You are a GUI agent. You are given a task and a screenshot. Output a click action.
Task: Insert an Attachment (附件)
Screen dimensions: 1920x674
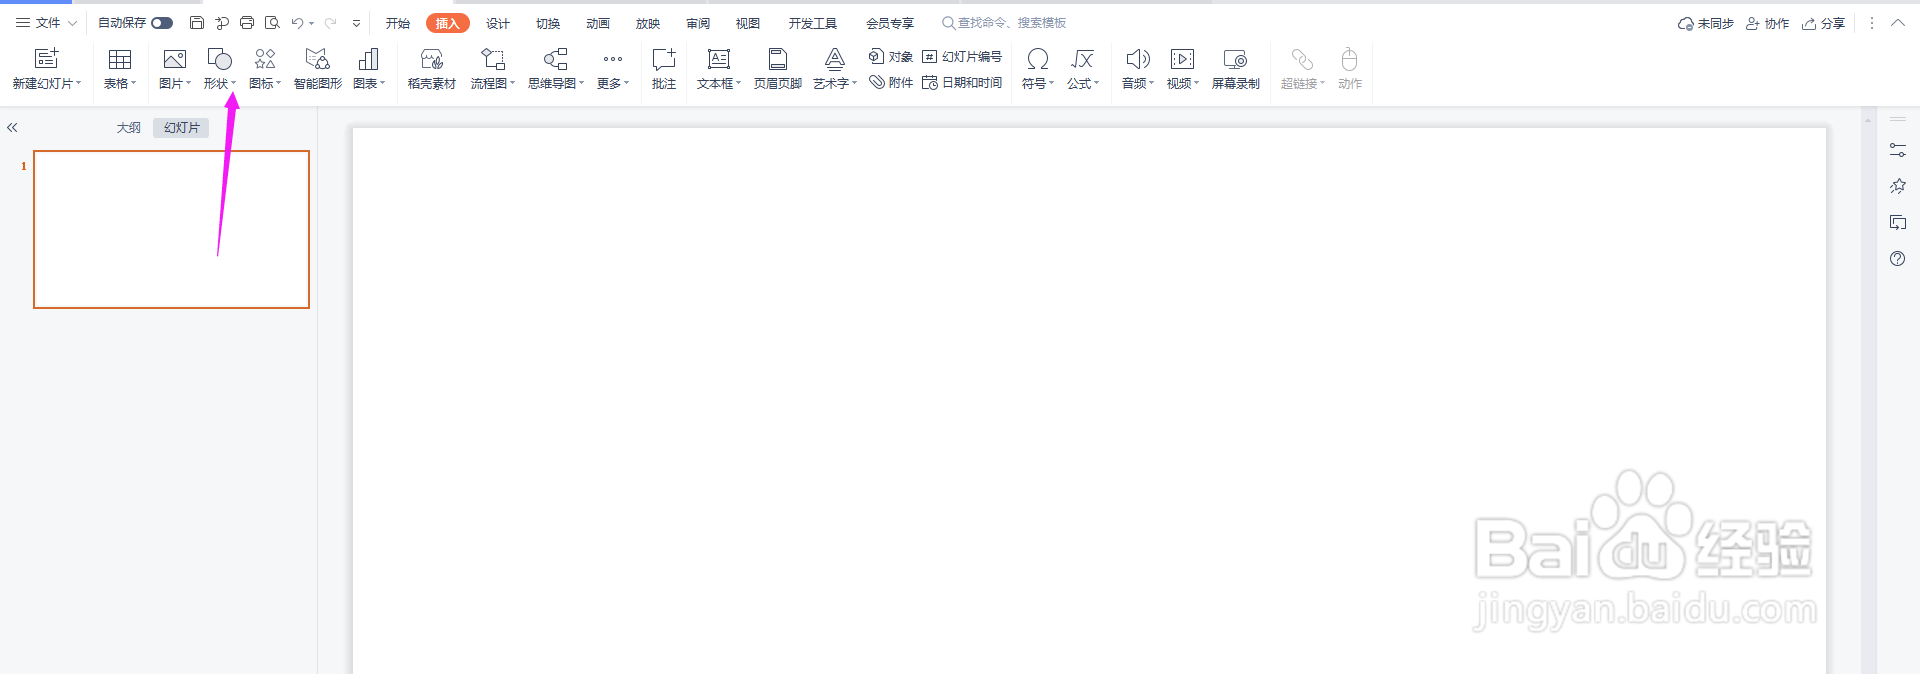890,83
